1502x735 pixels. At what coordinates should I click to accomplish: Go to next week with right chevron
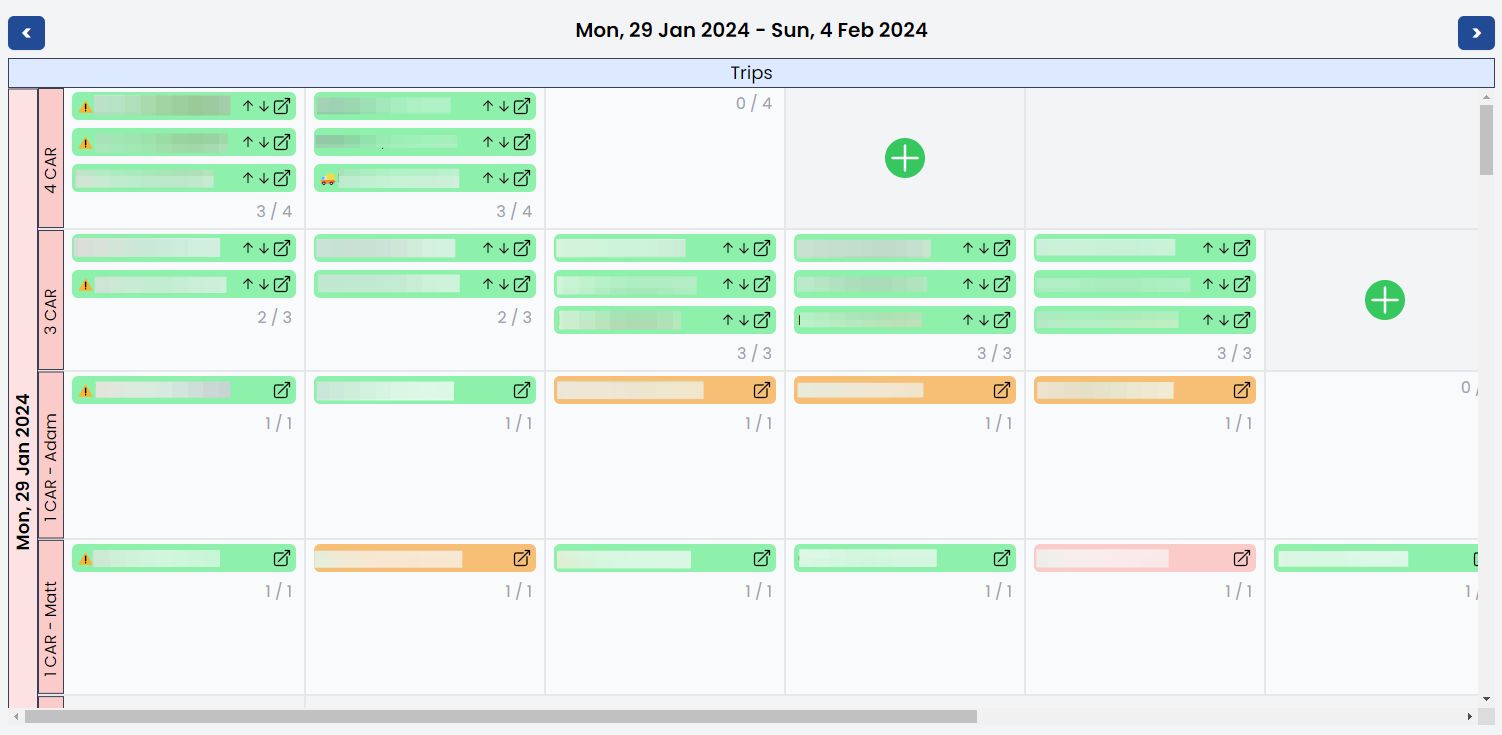click(x=1476, y=33)
